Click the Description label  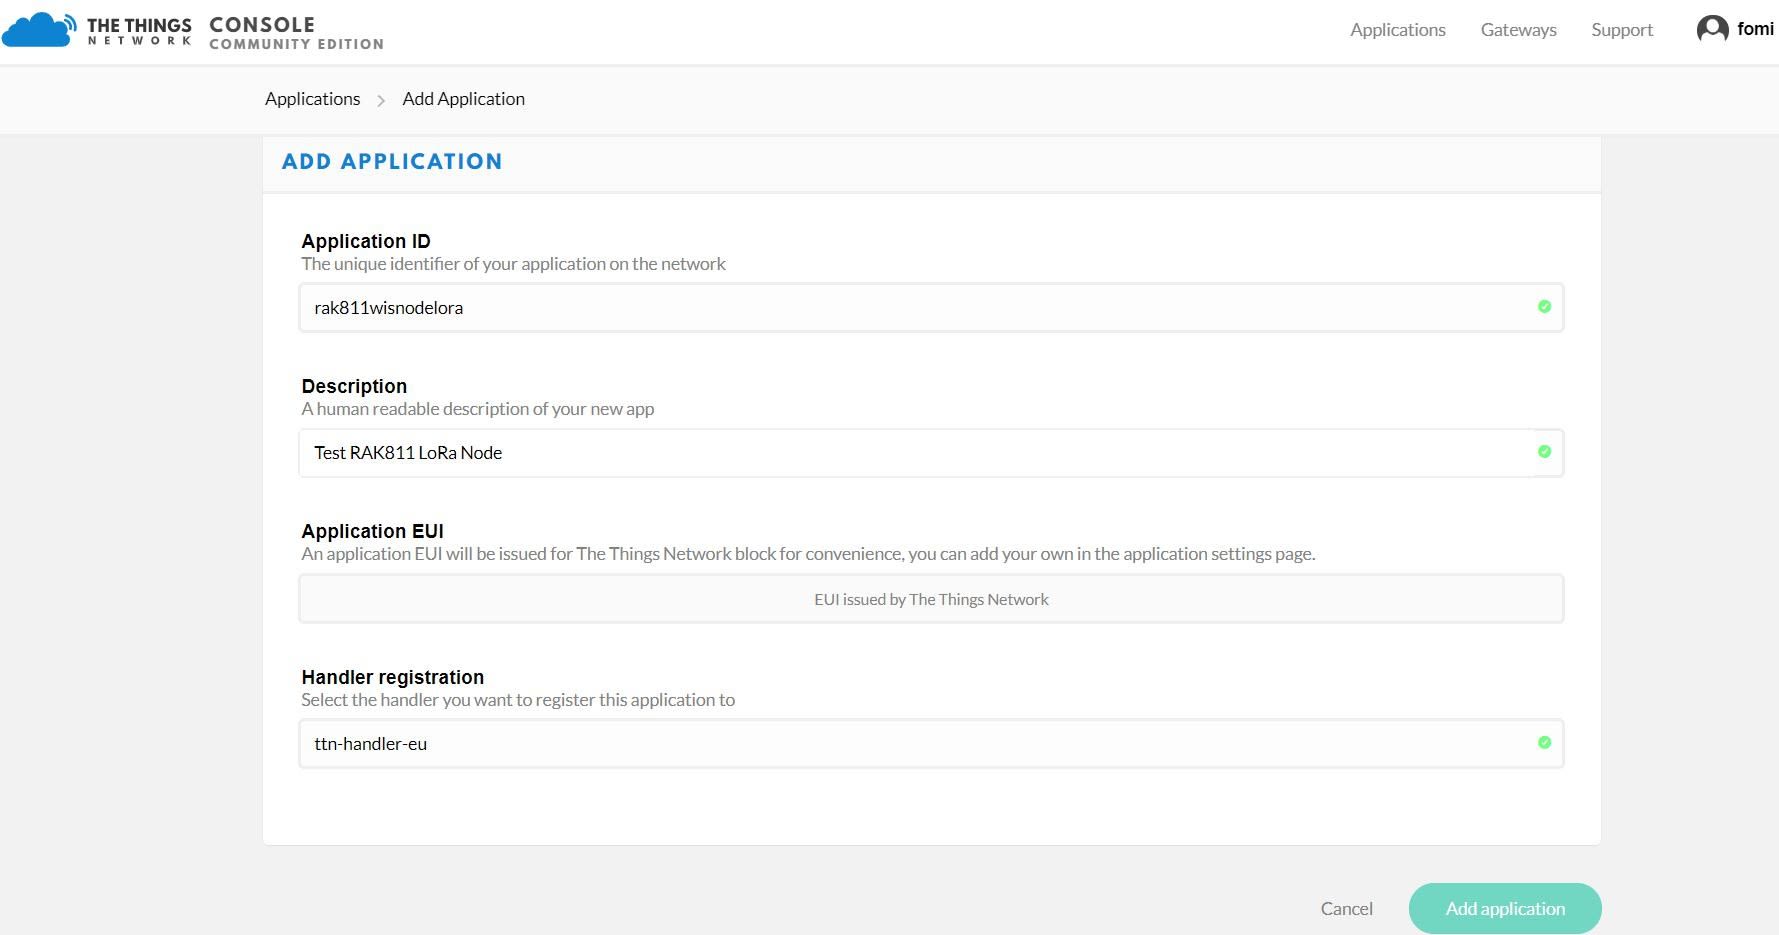point(354,386)
